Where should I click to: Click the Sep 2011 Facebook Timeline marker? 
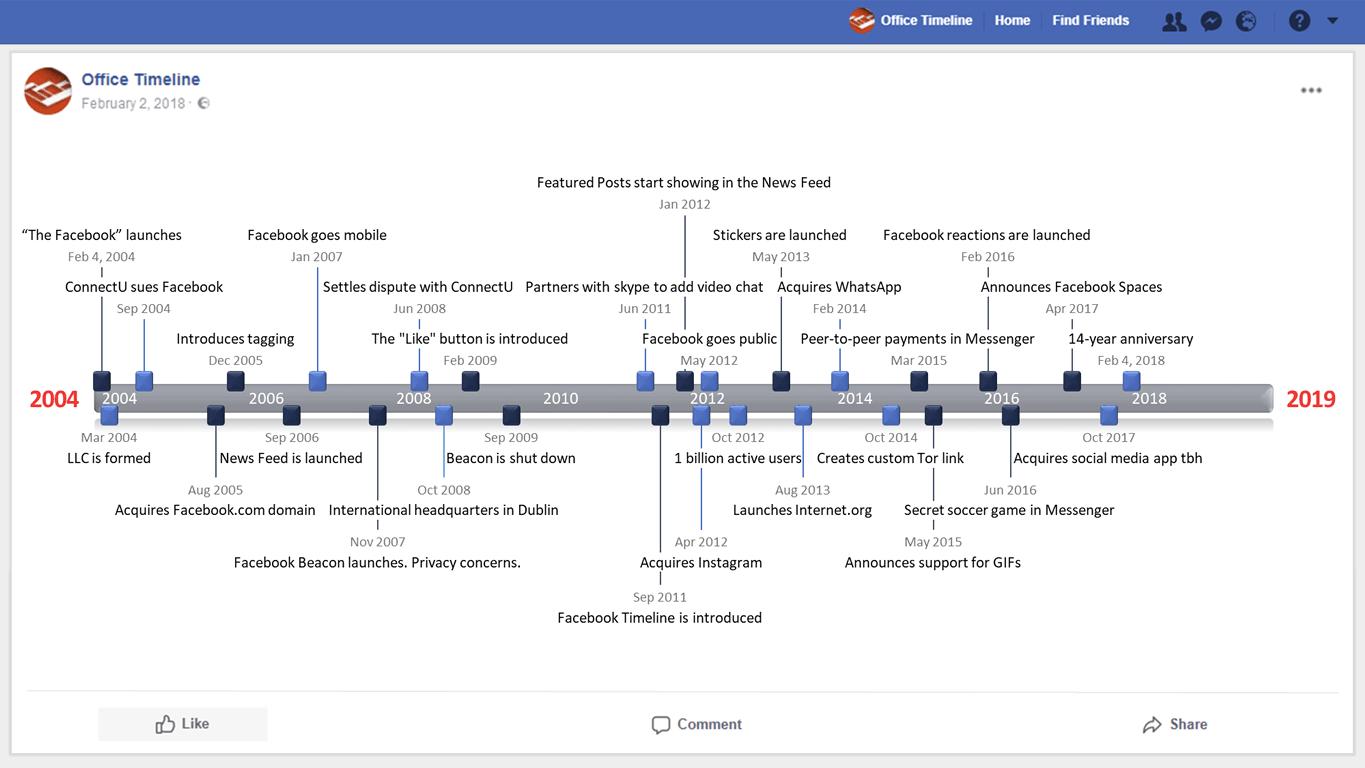click(660, 415)
